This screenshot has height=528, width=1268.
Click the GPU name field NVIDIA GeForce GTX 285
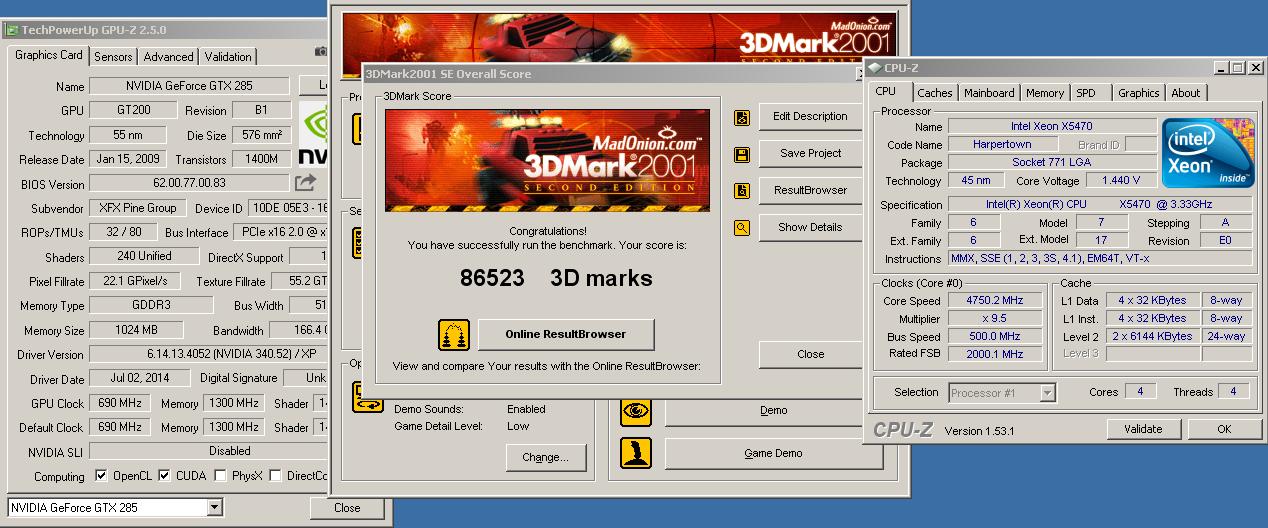190,87
